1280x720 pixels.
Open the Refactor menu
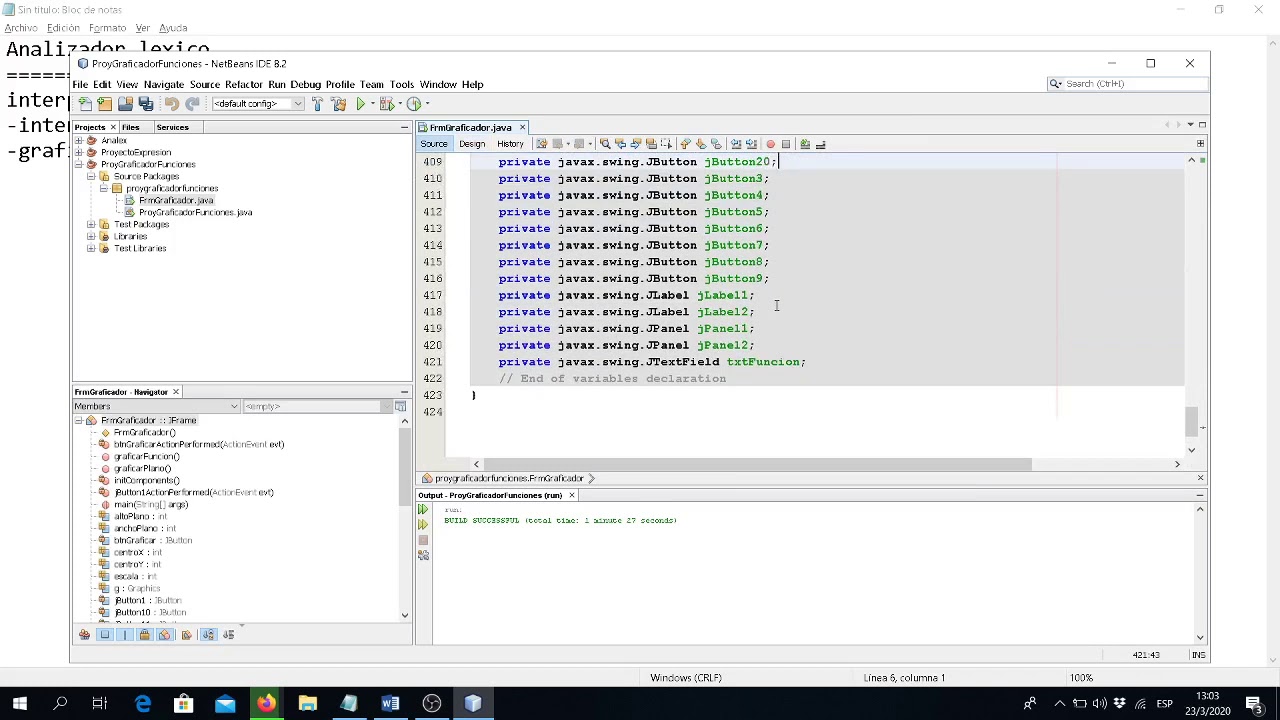(x=243, y=85)
